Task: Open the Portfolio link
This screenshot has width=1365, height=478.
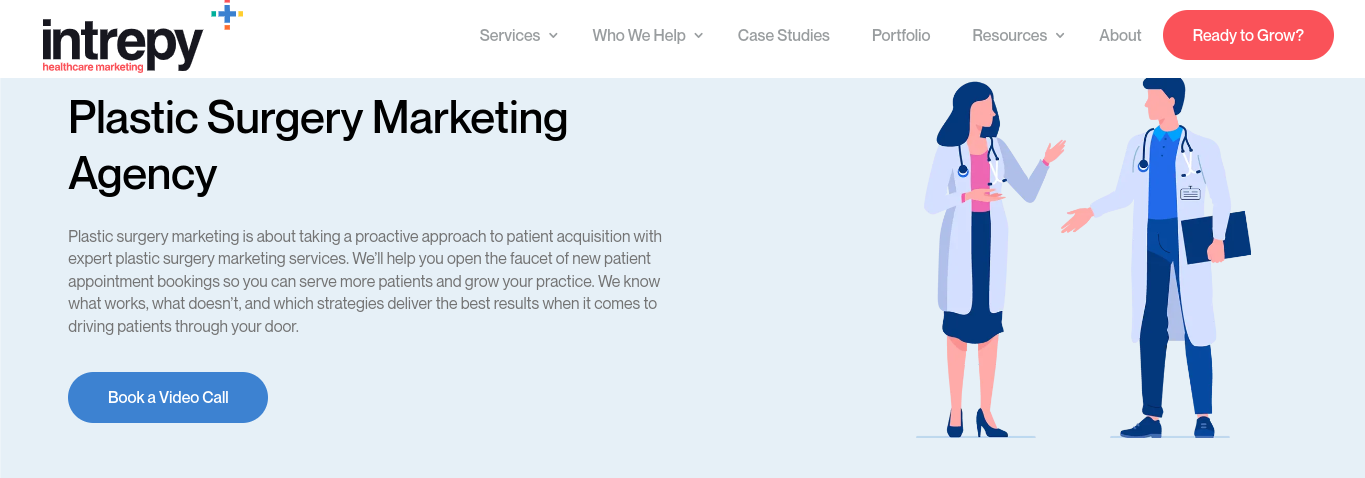Action: [x=900, y=36]
